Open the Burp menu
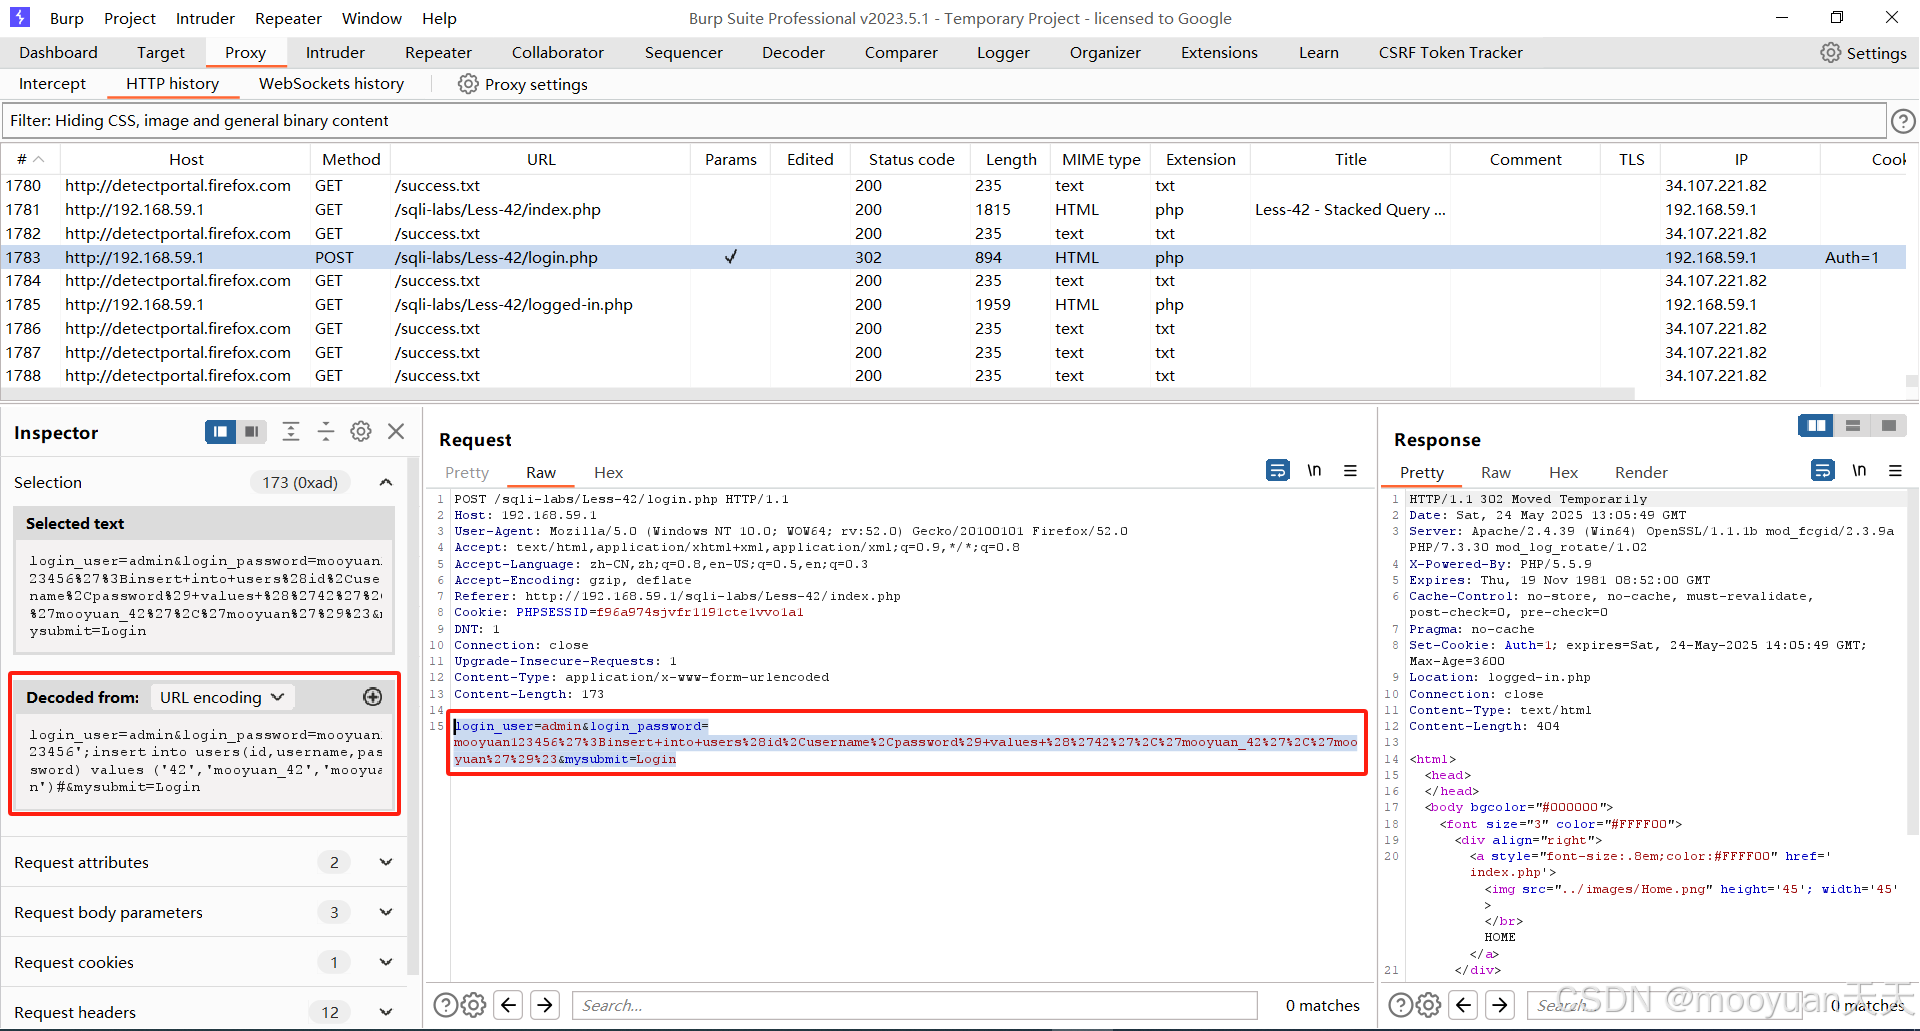Viewport: 1920px width, 1031px height. click(67, 18)
